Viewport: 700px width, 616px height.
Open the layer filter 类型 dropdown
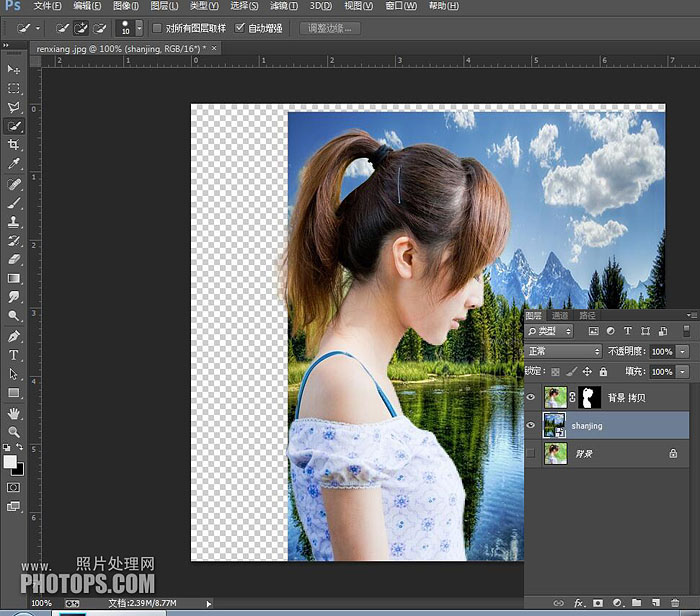(x=550, y=331)
